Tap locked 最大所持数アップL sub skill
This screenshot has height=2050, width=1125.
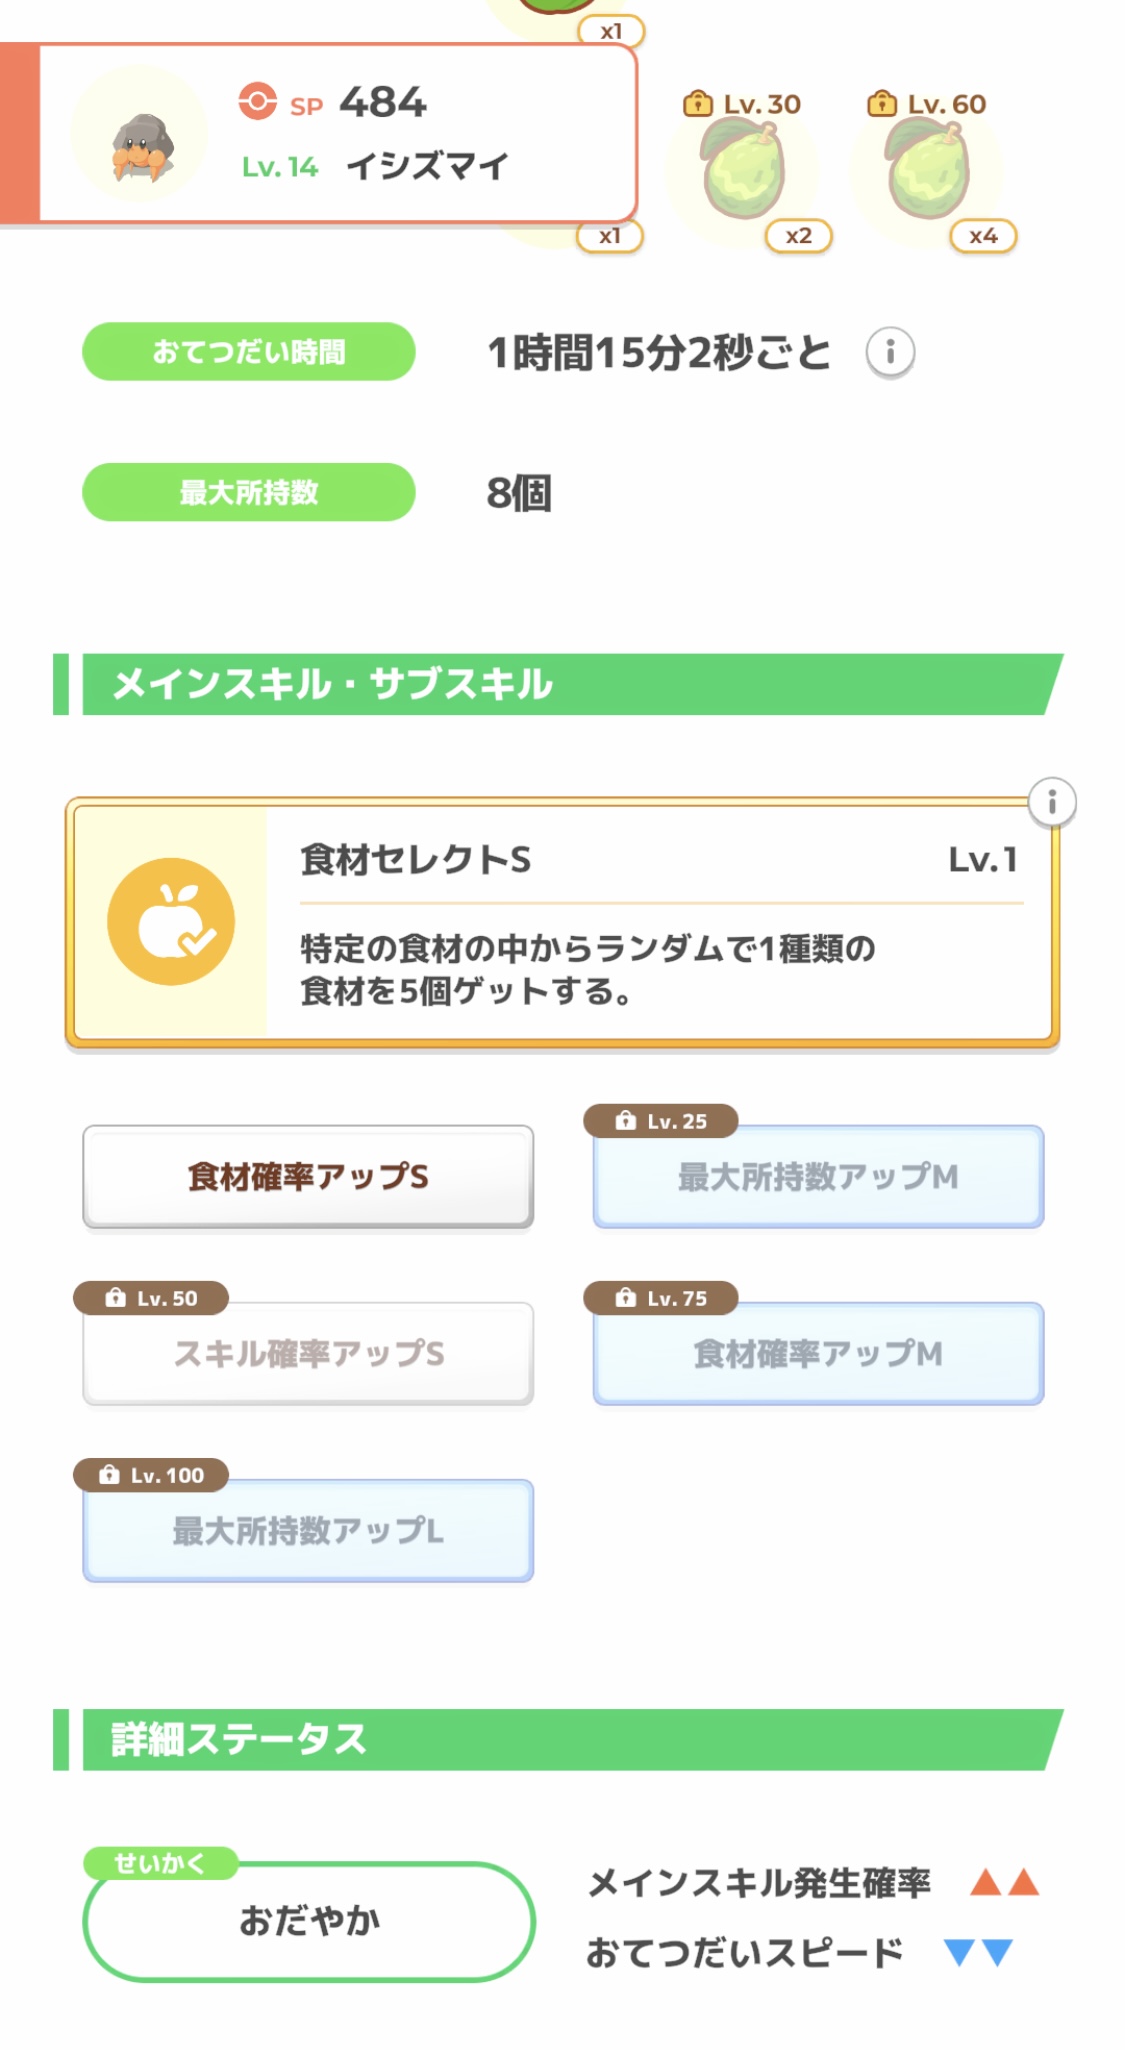[308, 1531]
